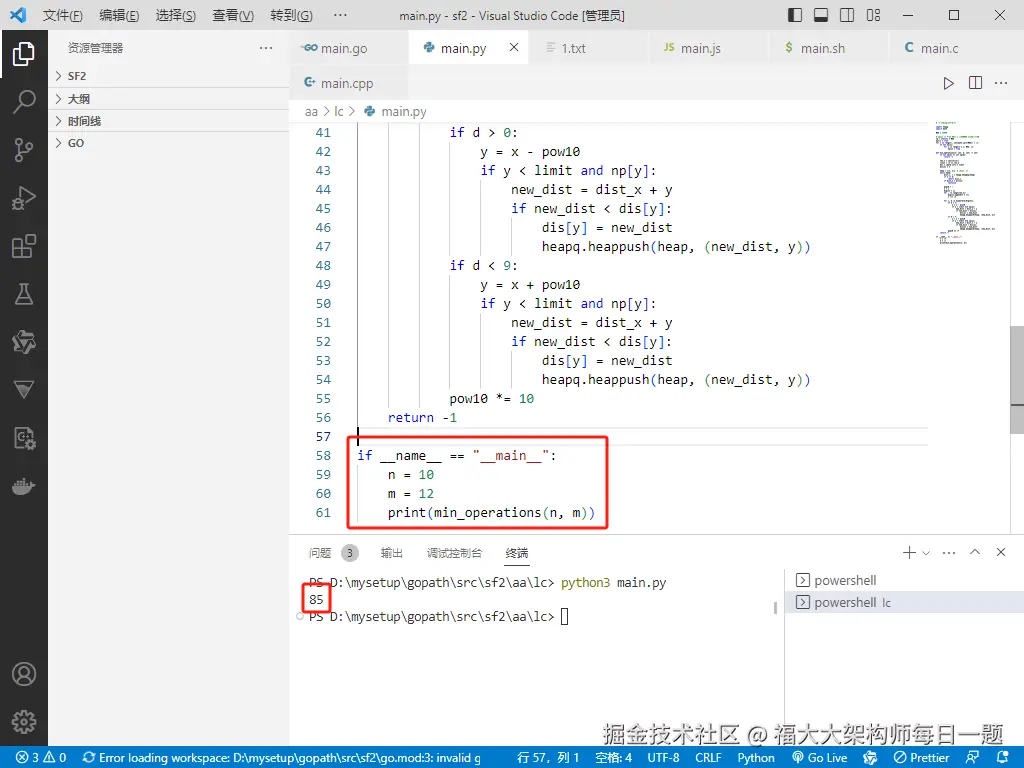Open editor more actions ellipsis
The image size is (1024, 768).
point(1001,83)
